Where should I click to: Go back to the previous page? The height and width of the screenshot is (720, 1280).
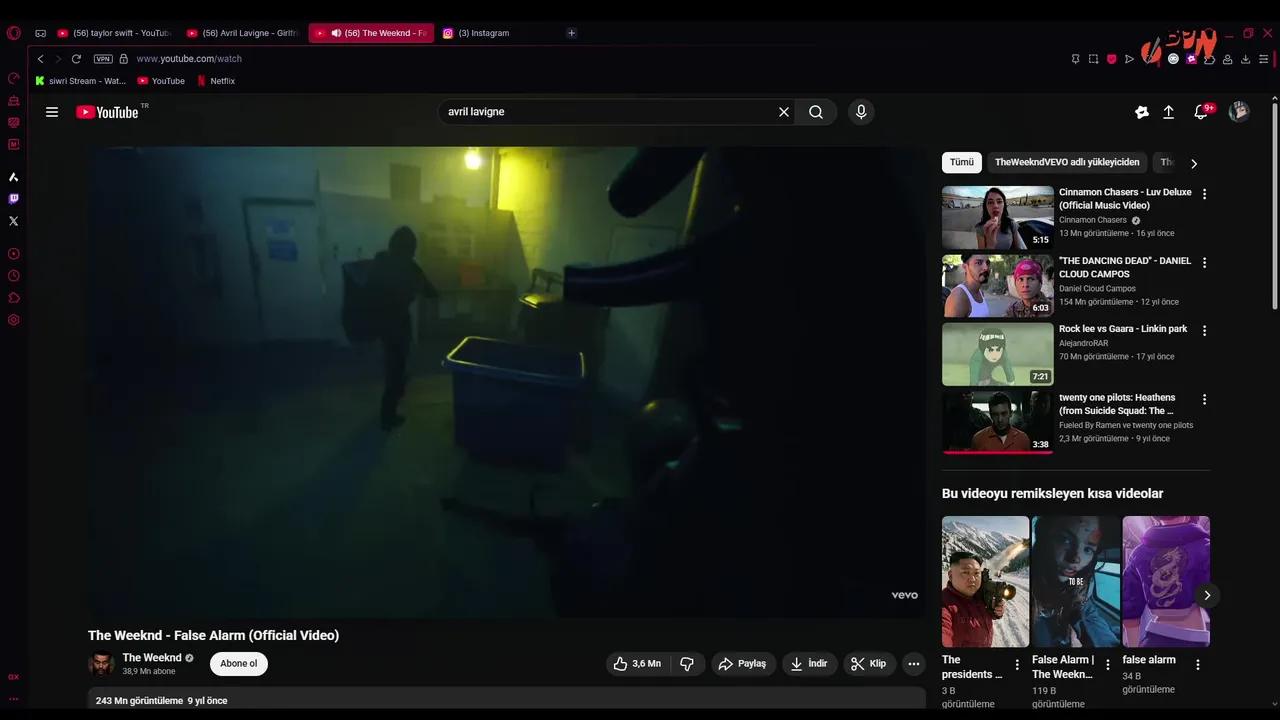[x=41, y=59]
